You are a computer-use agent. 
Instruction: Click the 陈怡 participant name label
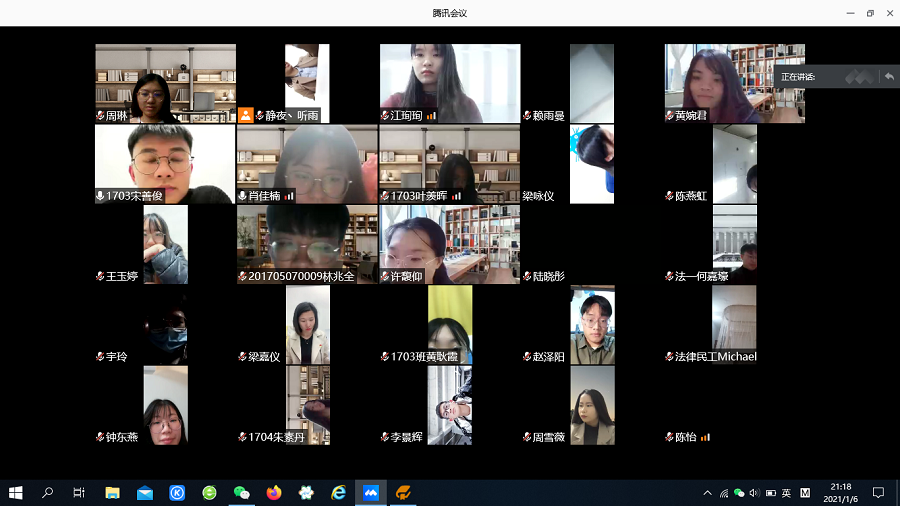(685, 437)
